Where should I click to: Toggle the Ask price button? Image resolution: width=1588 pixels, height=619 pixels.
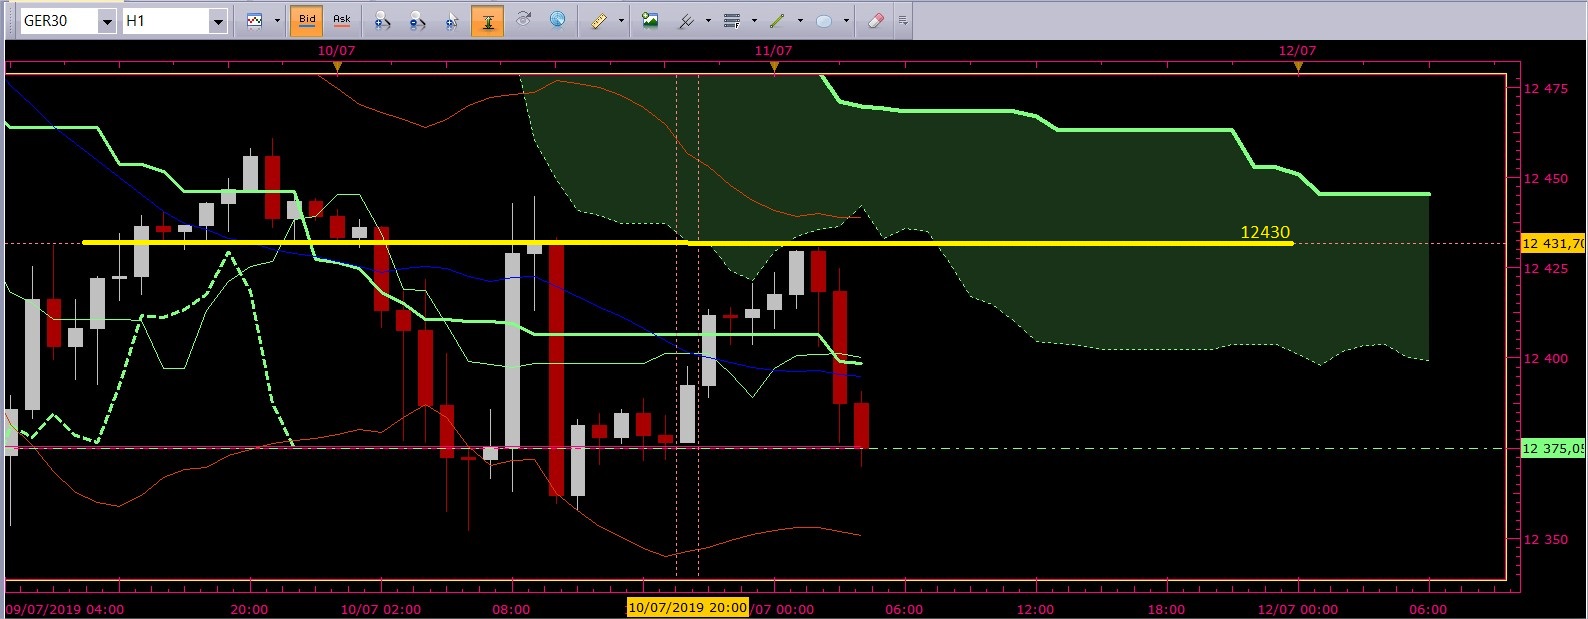coord(342,20)
